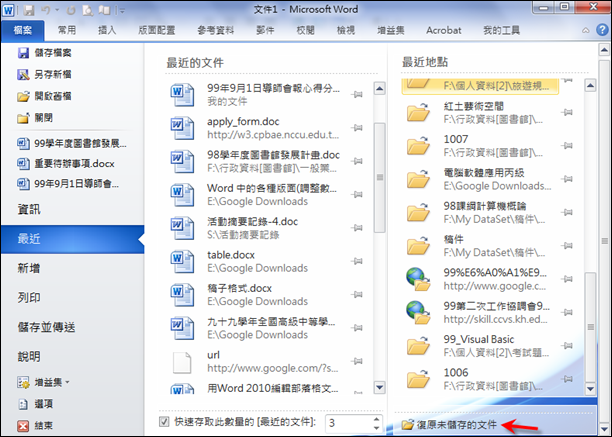Collapse the ribbon with the caret icon
Viewport: 612px width, 437px height.
coord(585,30)
